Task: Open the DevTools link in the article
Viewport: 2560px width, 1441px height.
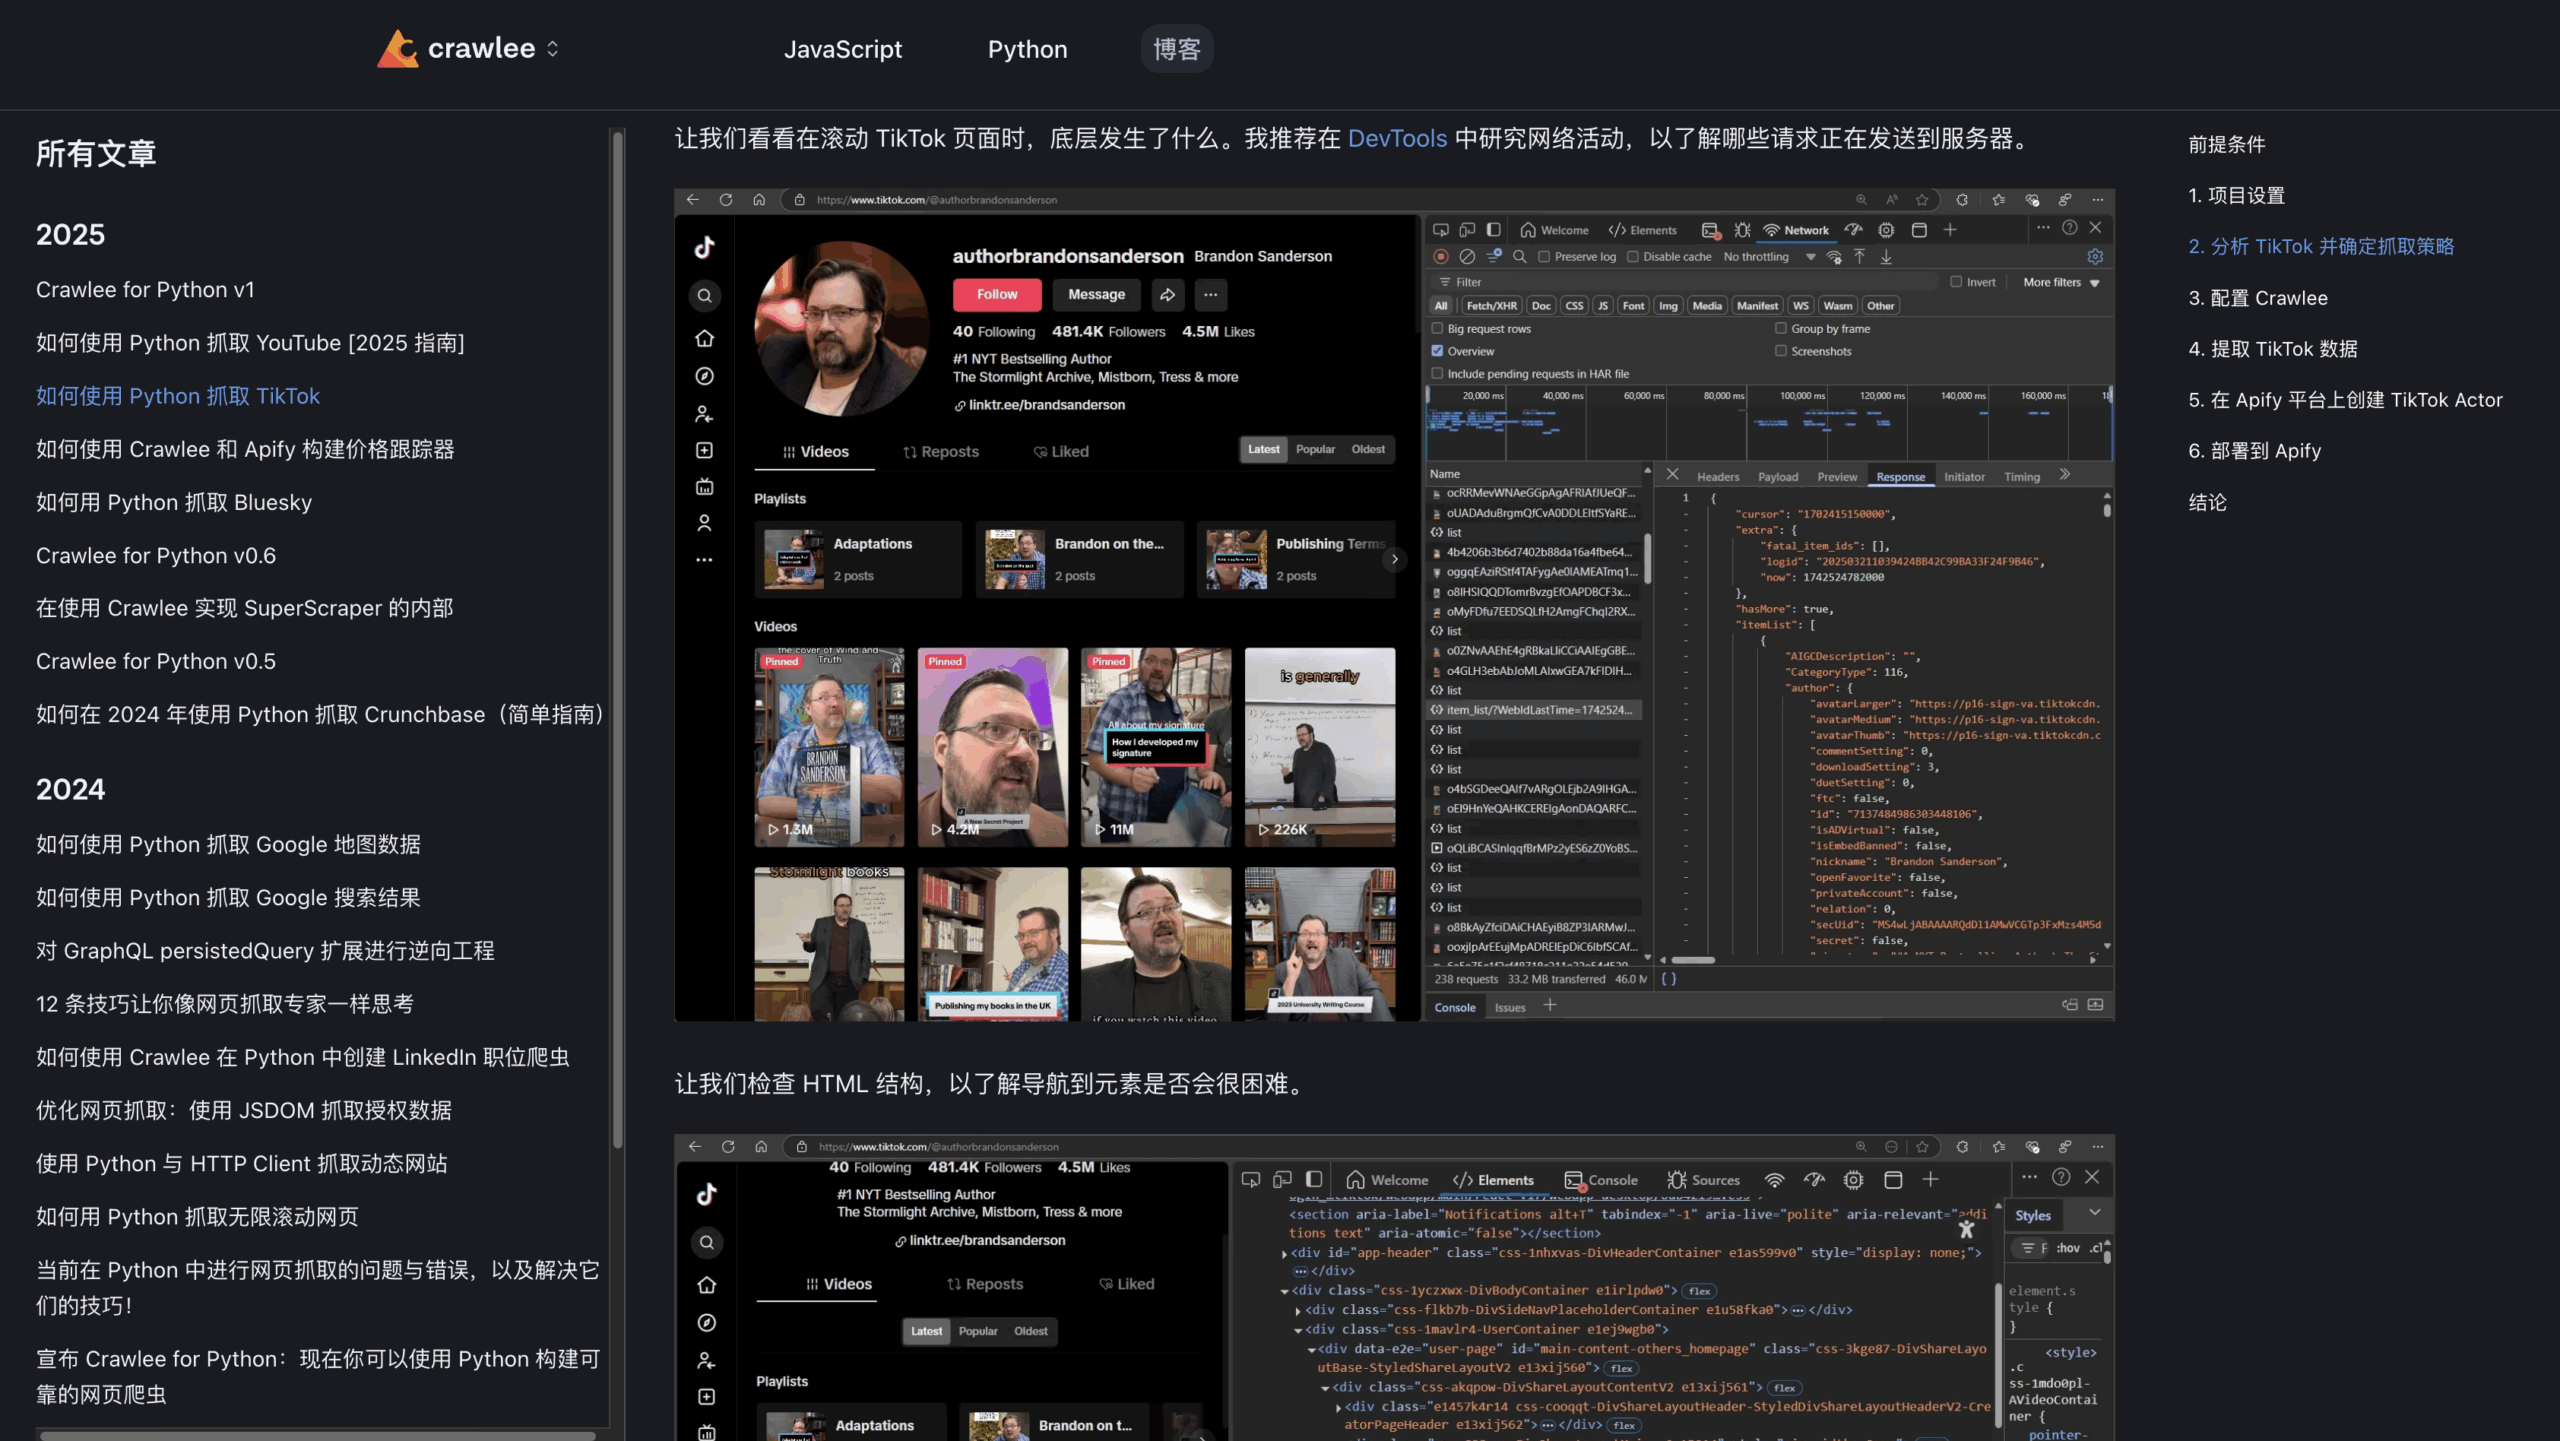Action: coord(1397,139)
